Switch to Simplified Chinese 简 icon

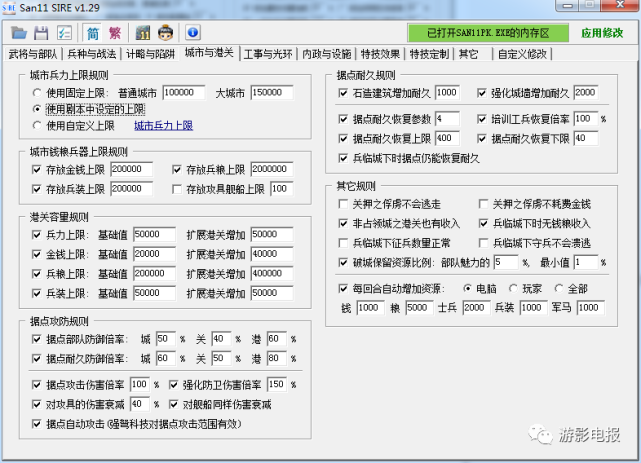coord(93,33)
